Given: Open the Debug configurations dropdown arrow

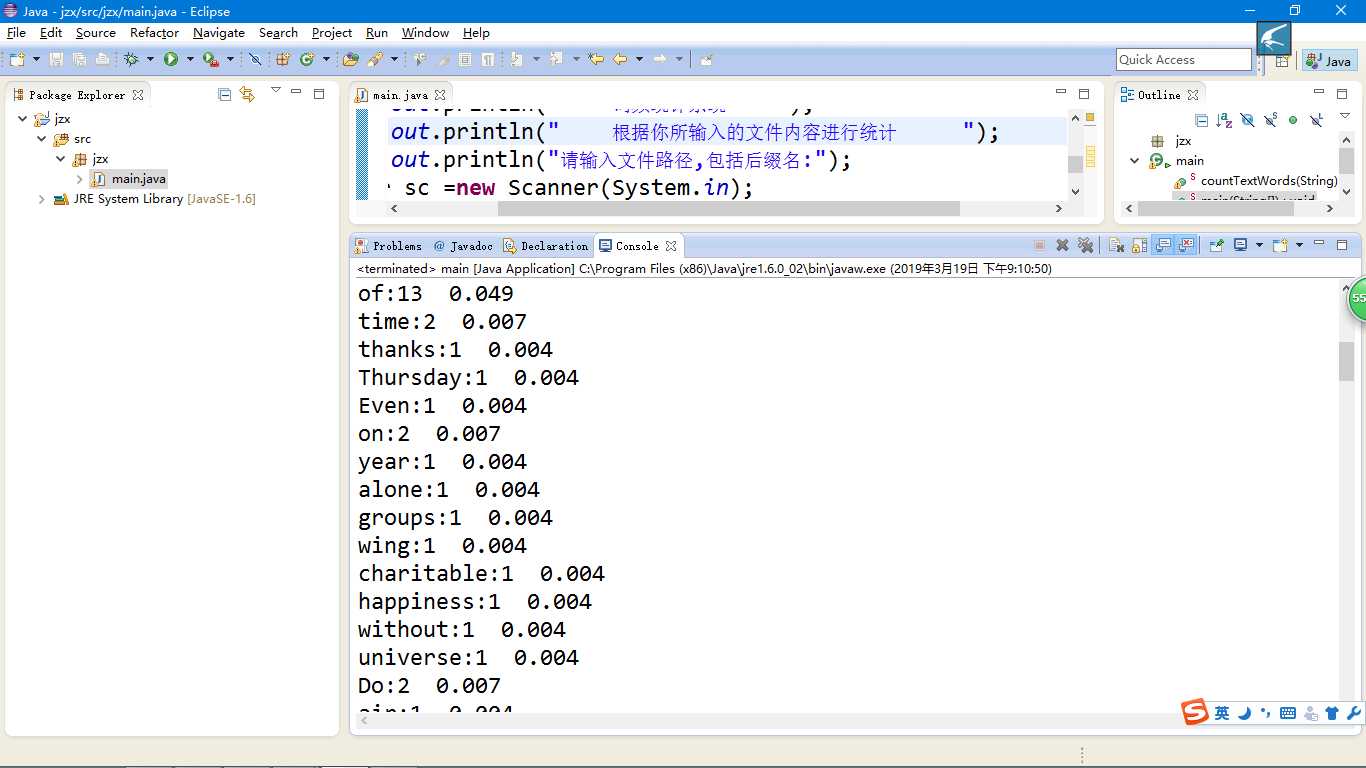Looking at the screenshot, I should [150, 60].
